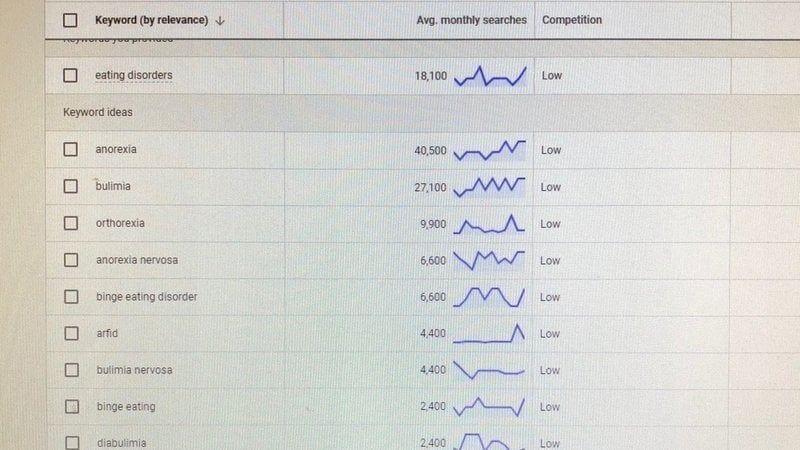Screen dimensions: 800x450
Task: Click the eating disorders trend sparkline
Action: (x=489, y=76)
